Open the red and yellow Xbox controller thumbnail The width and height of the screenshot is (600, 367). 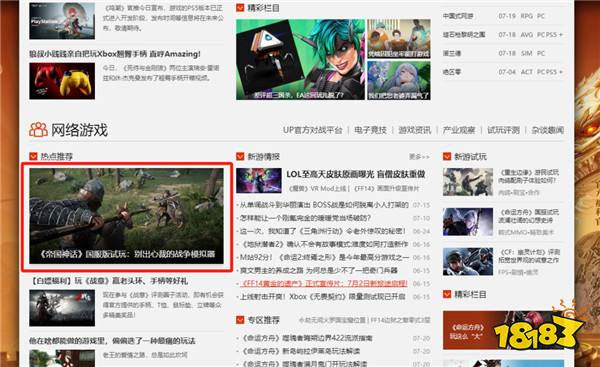[62, 81]
